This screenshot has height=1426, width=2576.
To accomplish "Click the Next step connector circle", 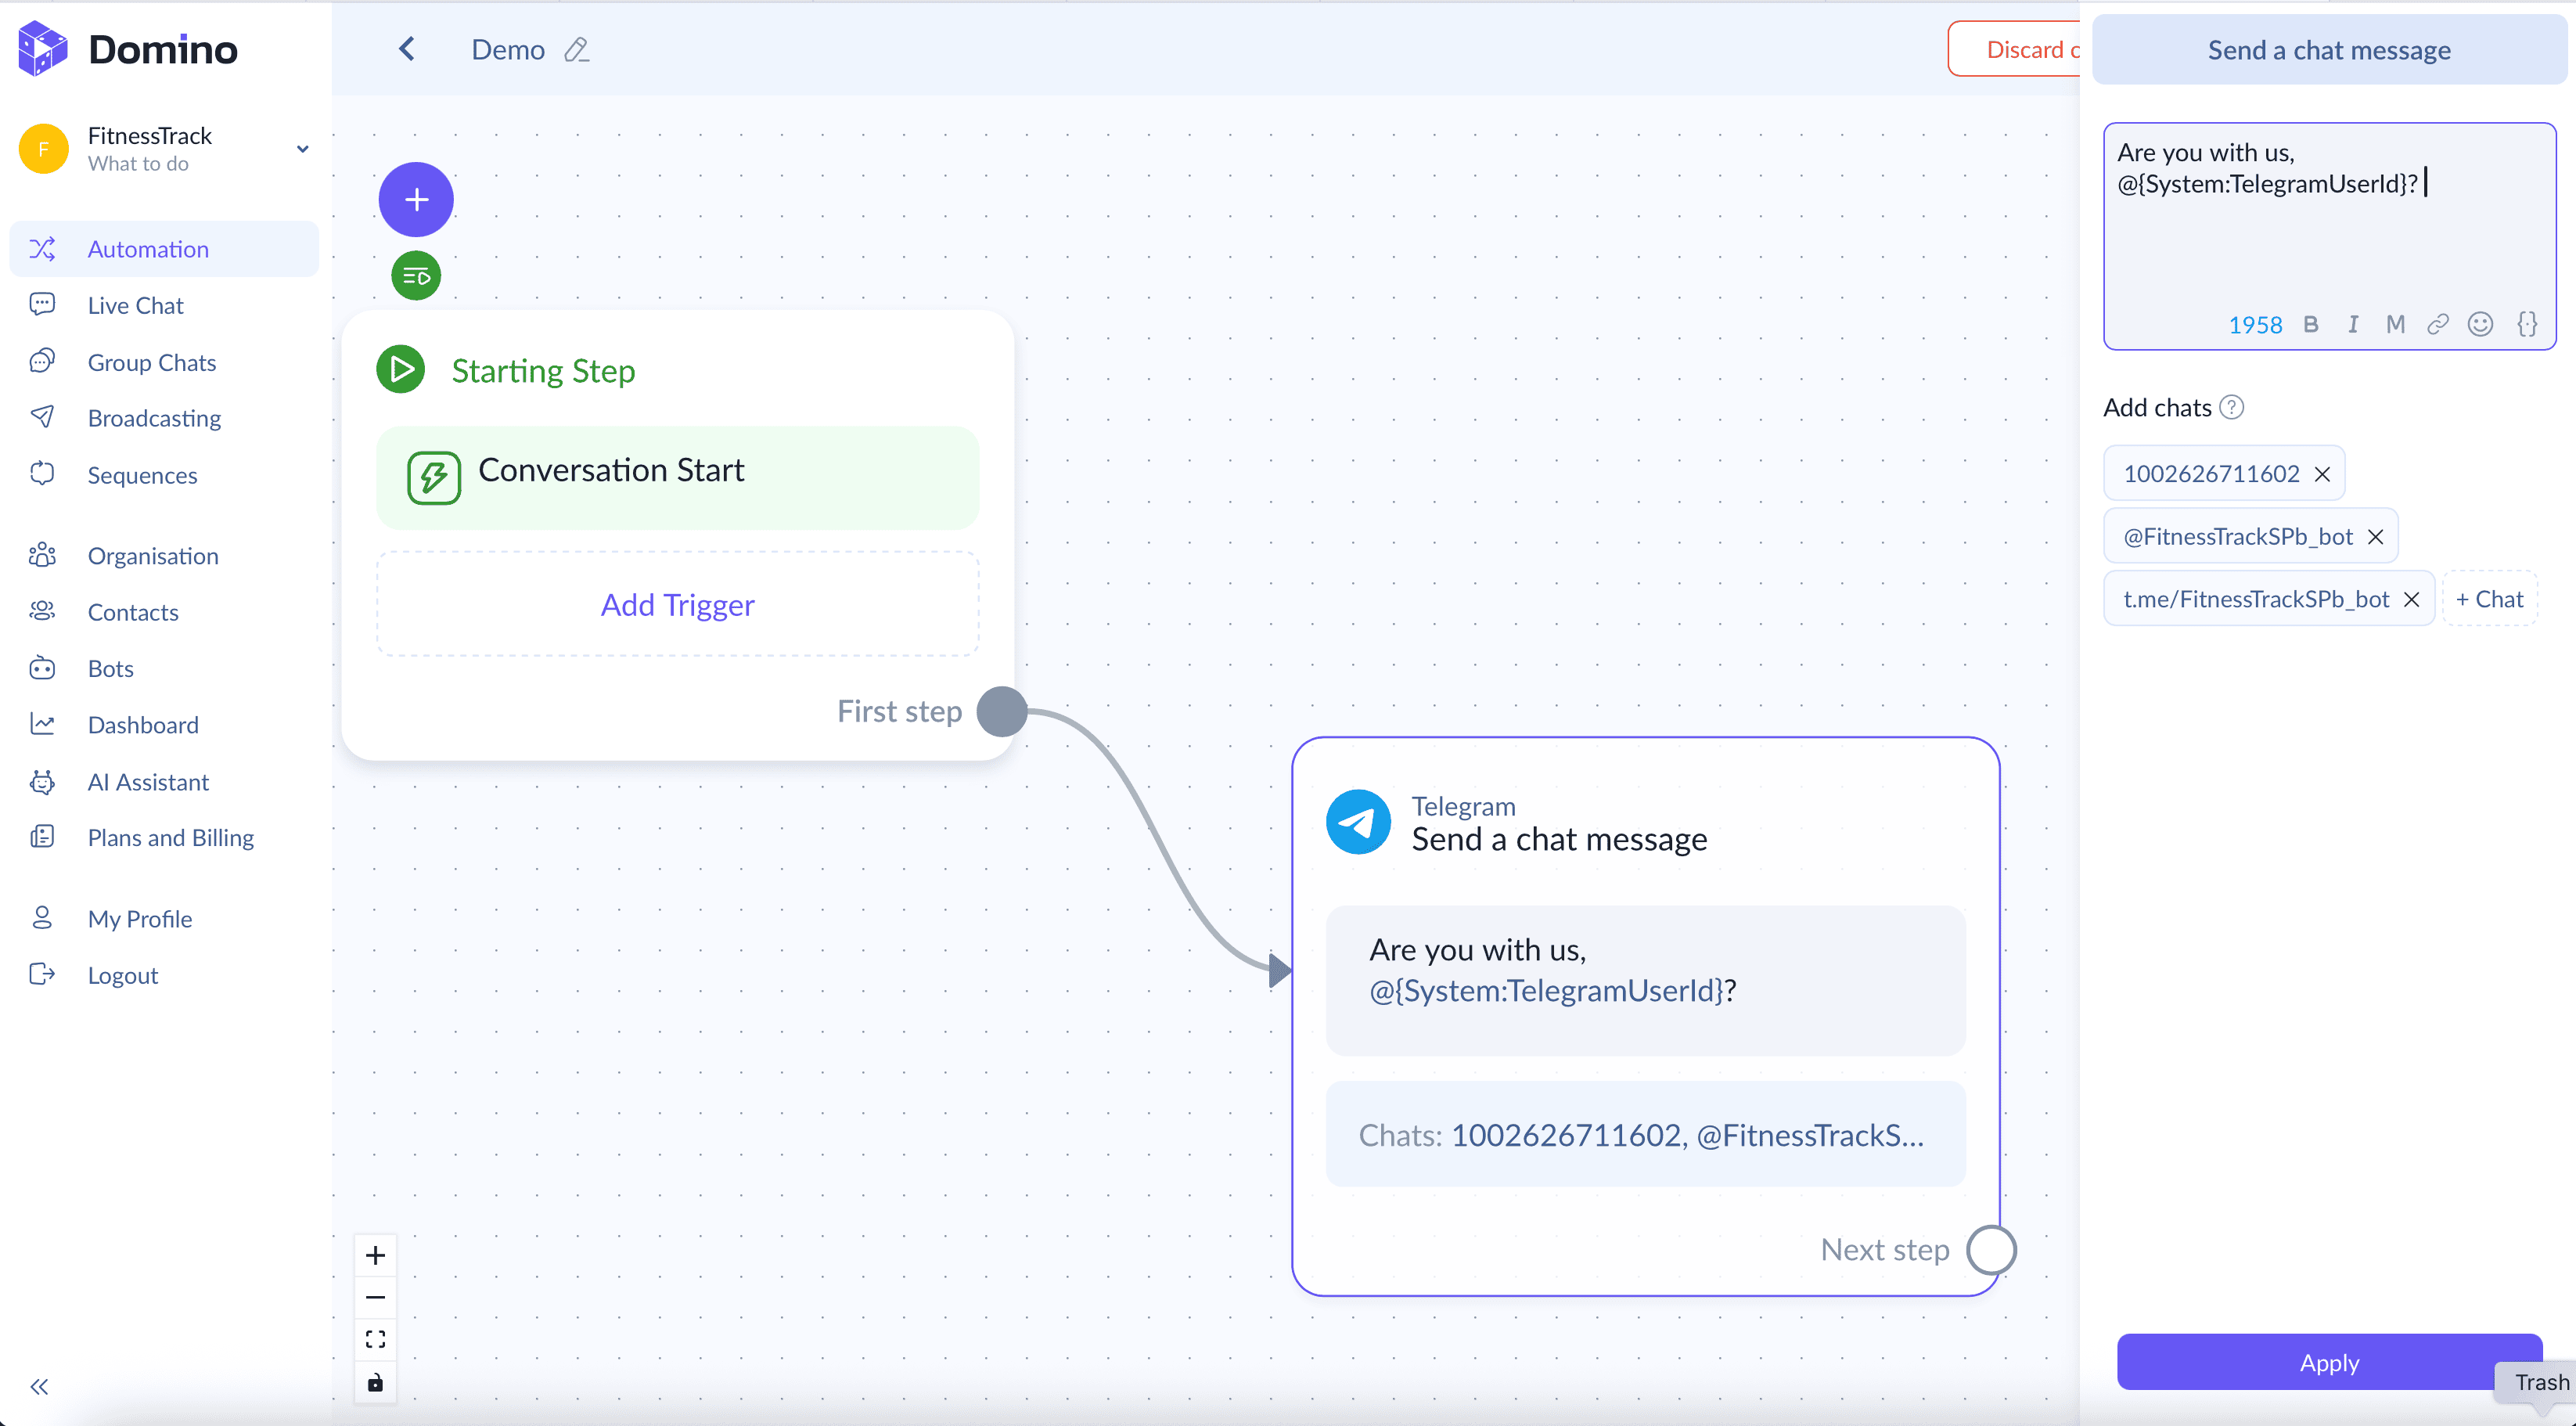I will 1991,1250.
